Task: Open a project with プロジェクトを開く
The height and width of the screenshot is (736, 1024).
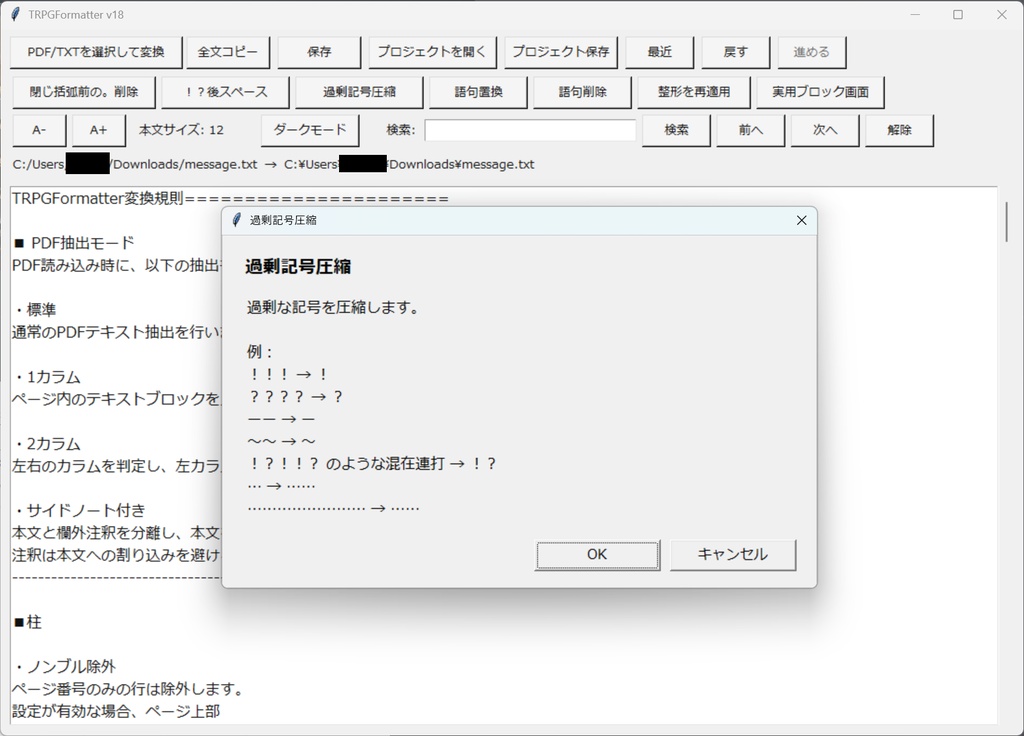Action: coord(432,52)
